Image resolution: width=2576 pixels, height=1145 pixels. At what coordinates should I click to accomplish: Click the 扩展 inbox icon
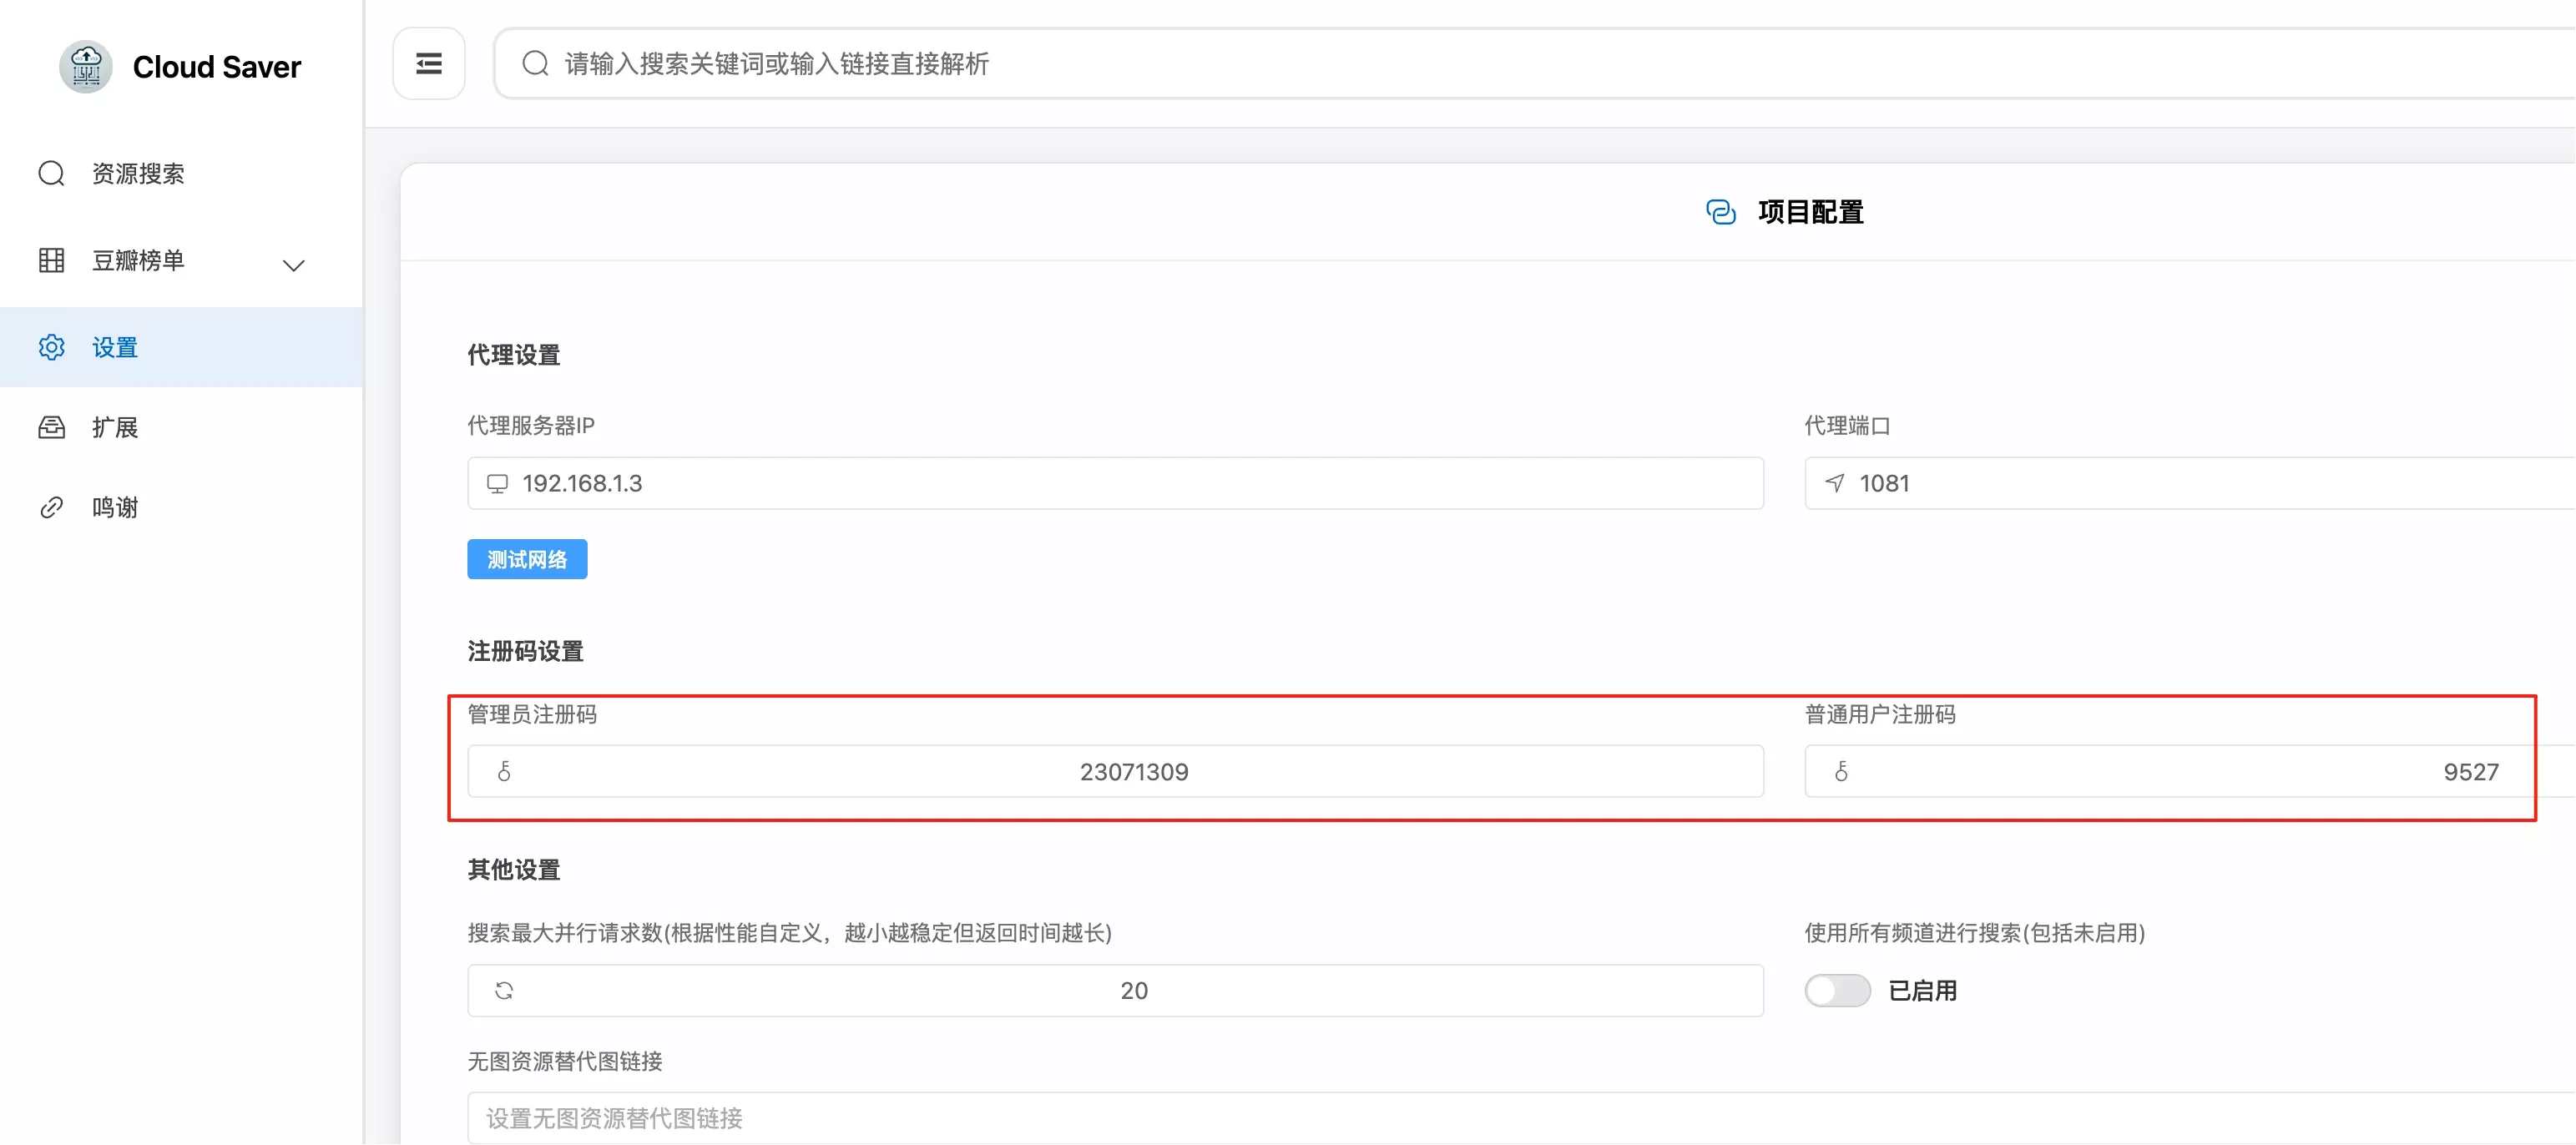coord(52,428)
